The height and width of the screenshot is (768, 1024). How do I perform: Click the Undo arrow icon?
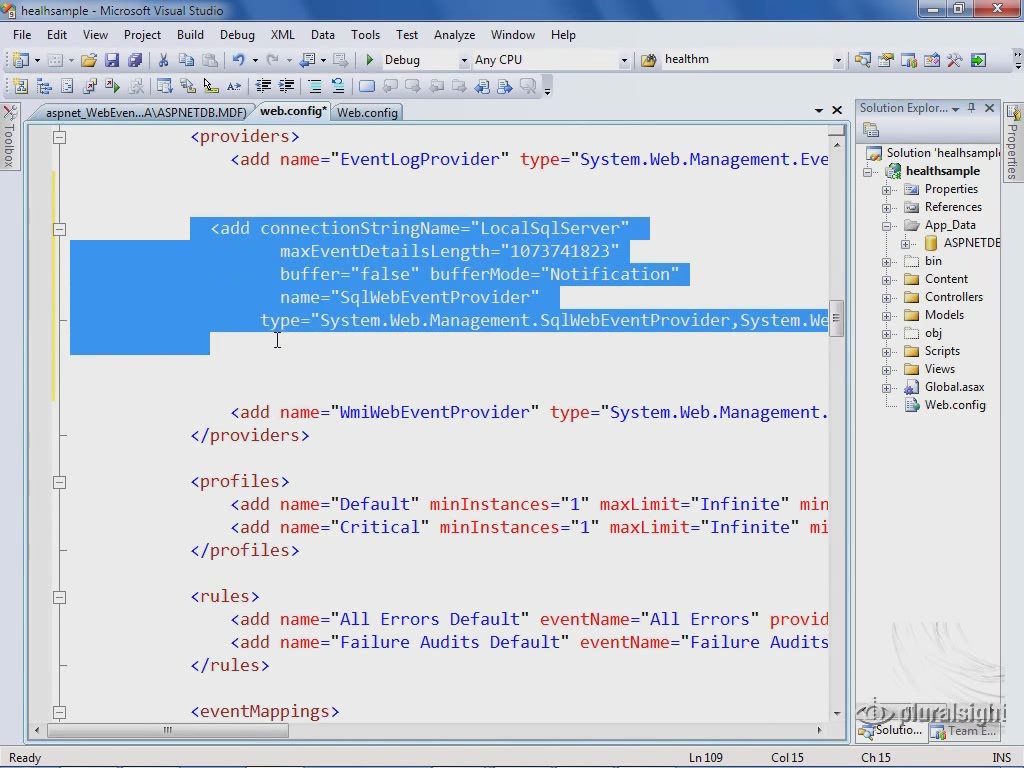point(238,60)
